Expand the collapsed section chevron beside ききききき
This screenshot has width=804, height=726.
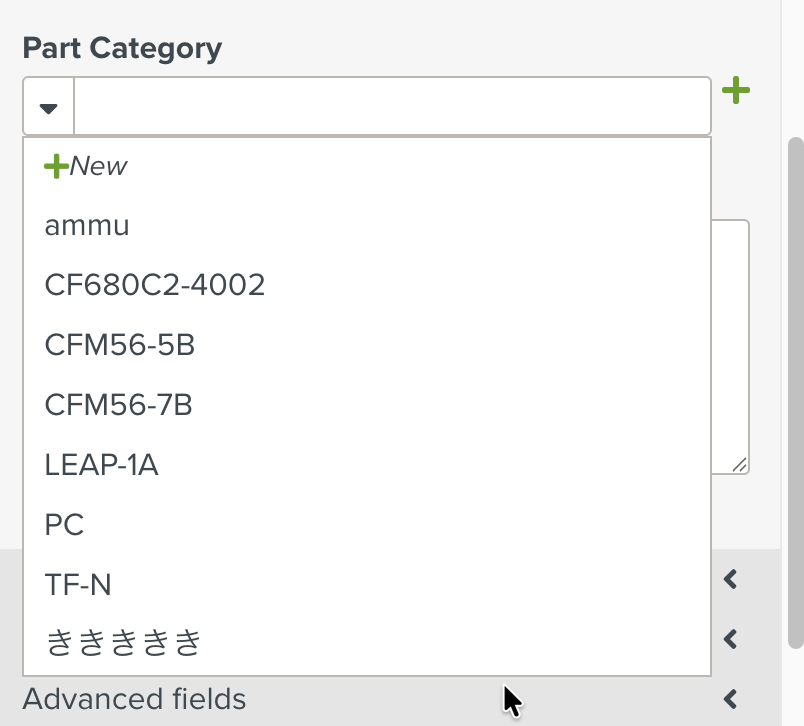click(x=731, y=639)
